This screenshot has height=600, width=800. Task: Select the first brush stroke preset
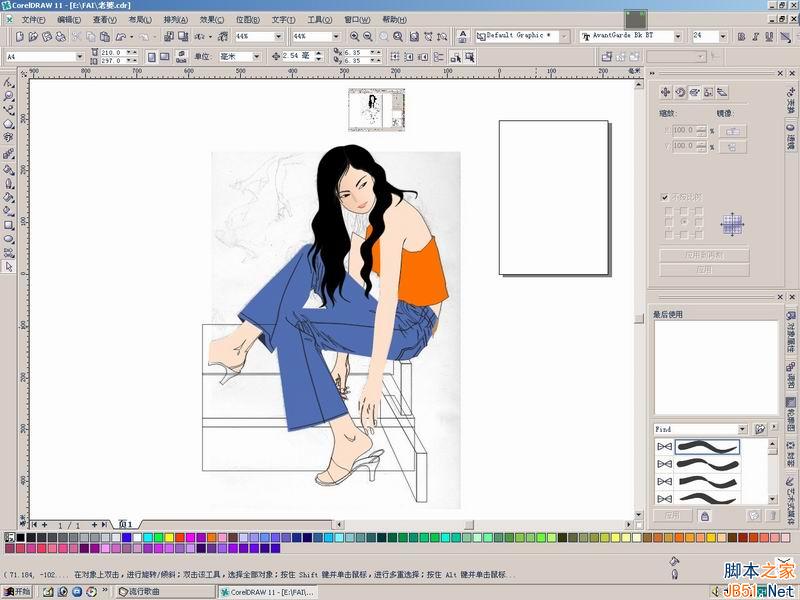[707, 447]
